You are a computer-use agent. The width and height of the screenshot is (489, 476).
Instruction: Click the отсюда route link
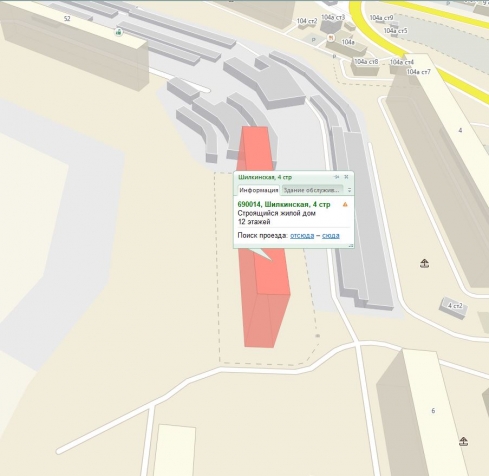point(302,235)
